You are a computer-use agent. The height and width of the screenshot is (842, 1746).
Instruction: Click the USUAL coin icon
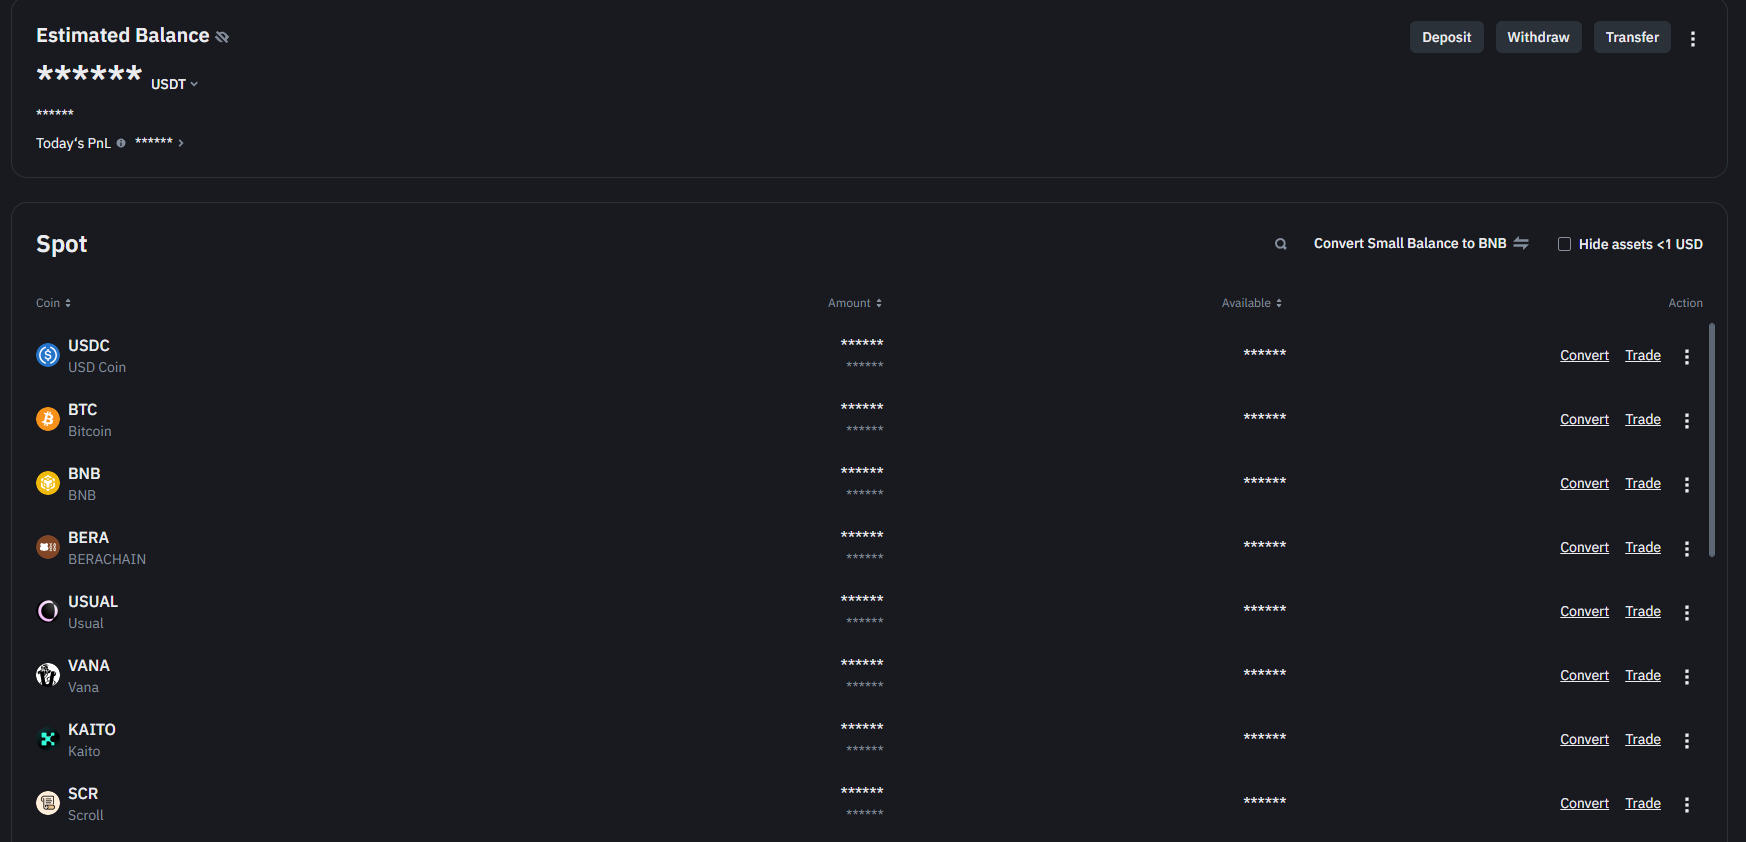tap(48, 611)
